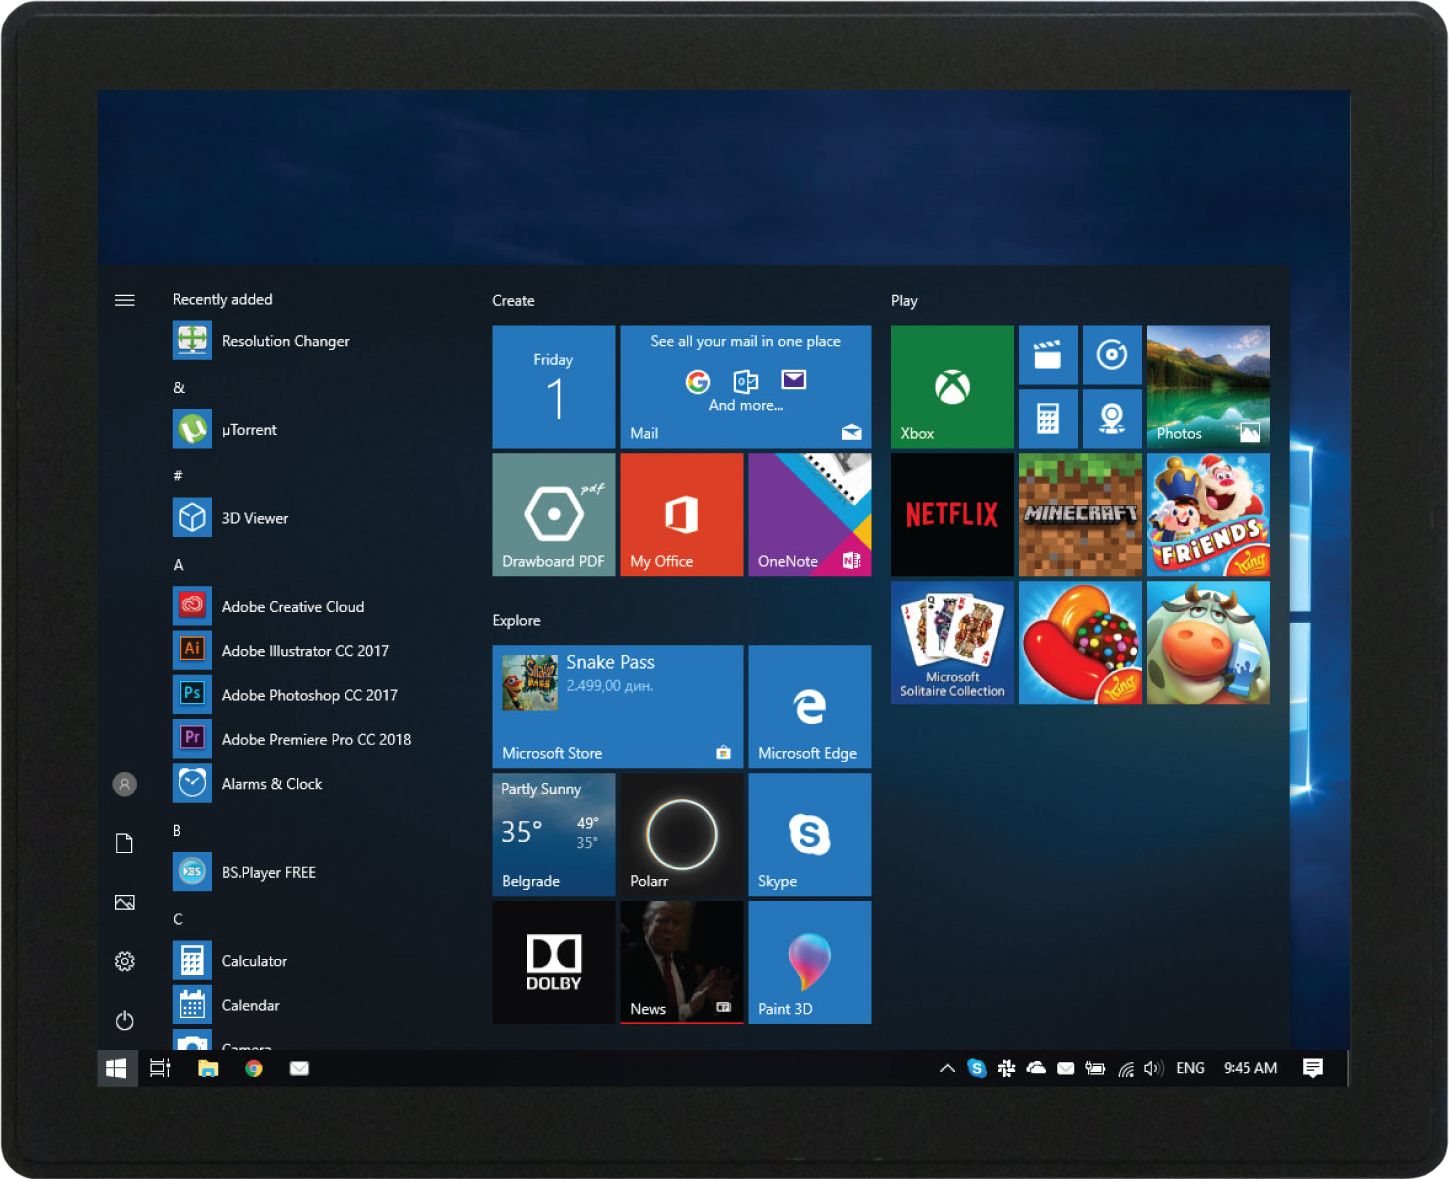Viewport: 1449px width, 1179px height.
Task: Open Skype icon in system tray
Action: tap(977, 1068)
